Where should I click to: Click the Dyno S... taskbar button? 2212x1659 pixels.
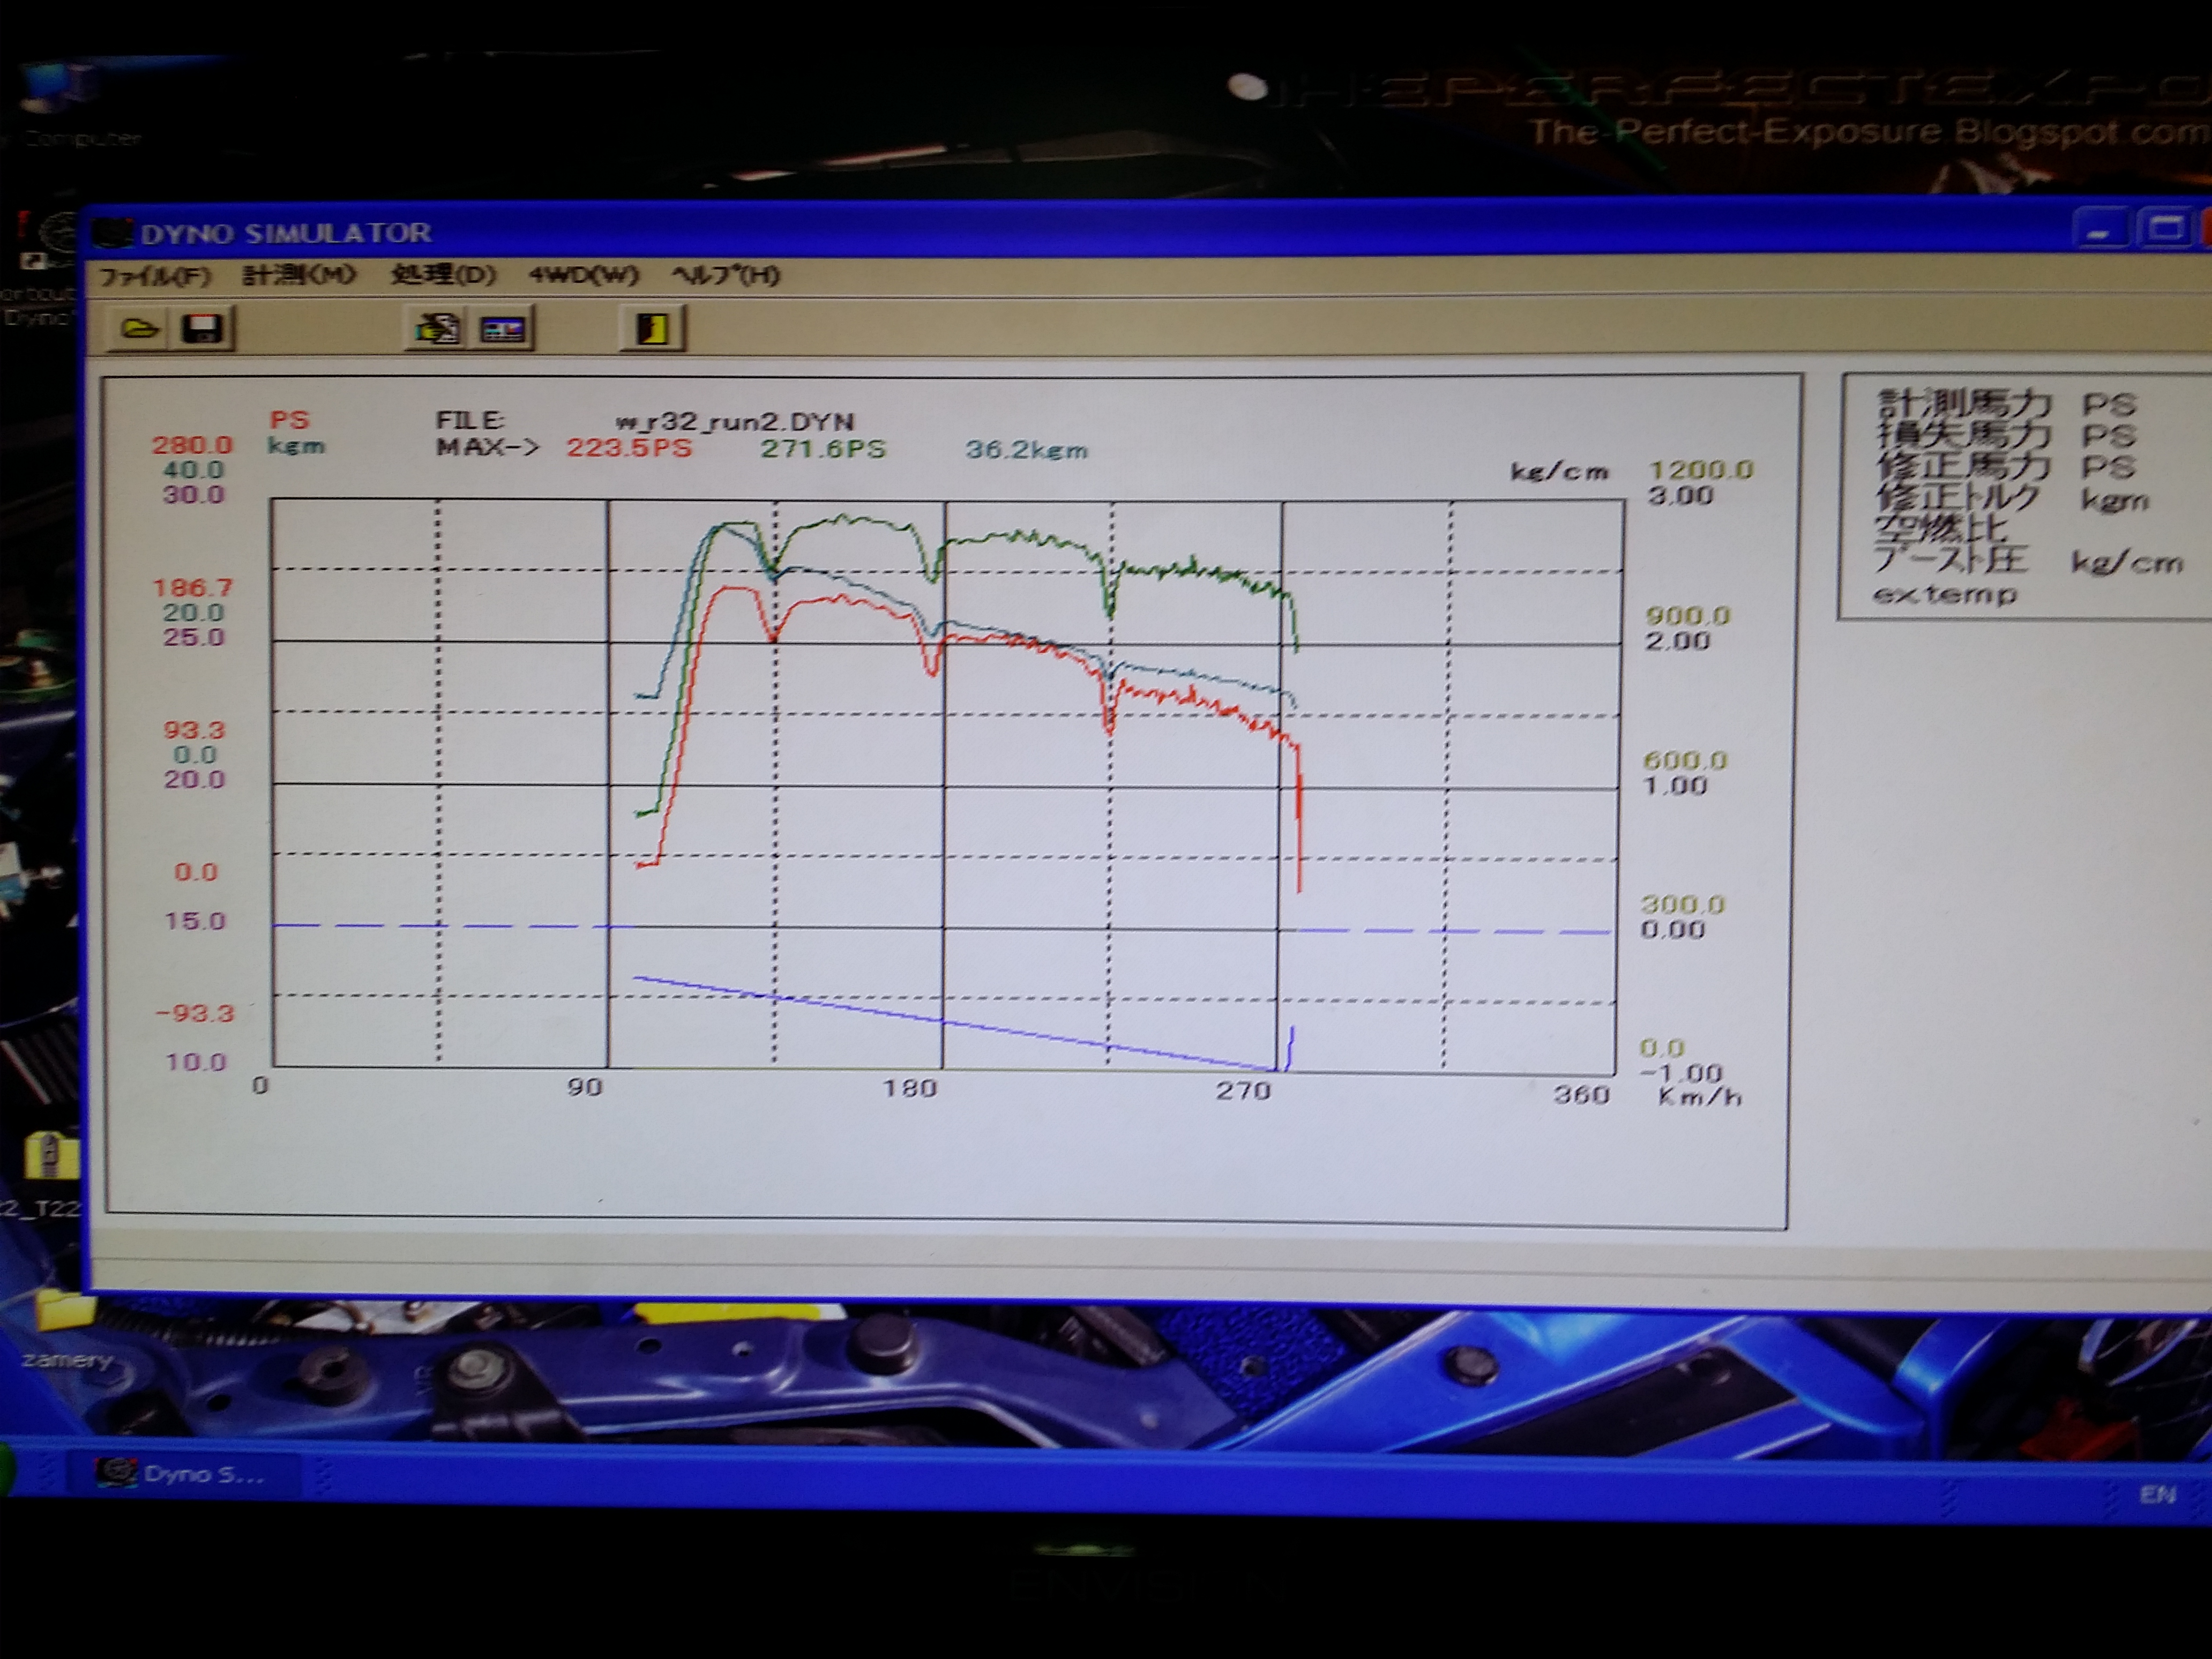click(182, 1473)
